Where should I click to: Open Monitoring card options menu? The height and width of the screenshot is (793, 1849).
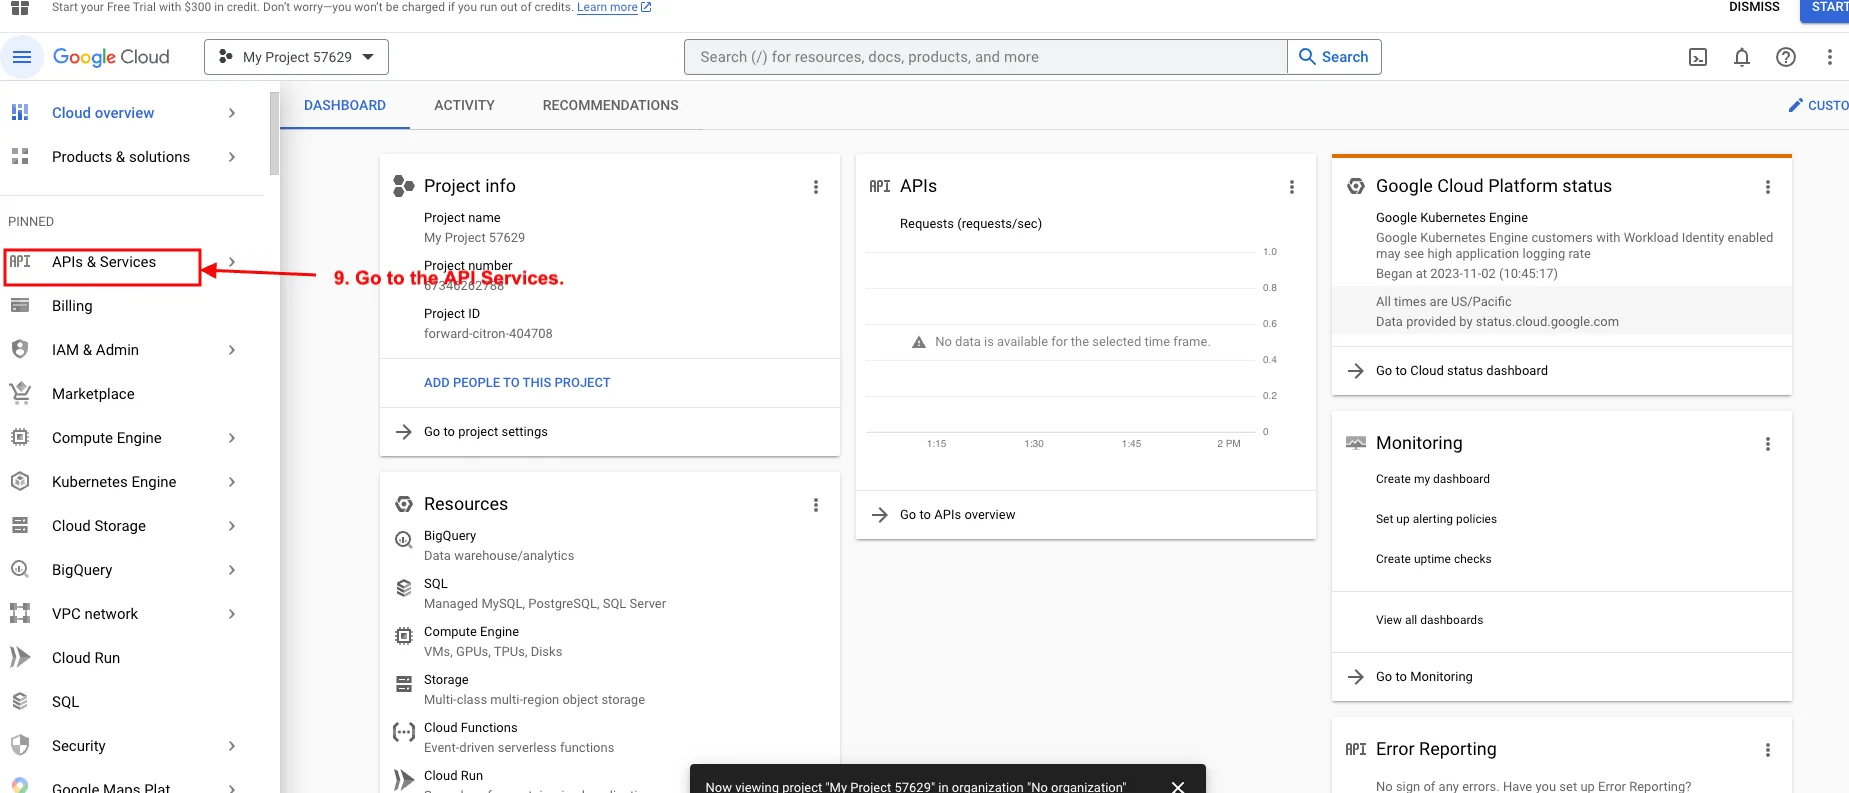click(x=1768, y=444)
